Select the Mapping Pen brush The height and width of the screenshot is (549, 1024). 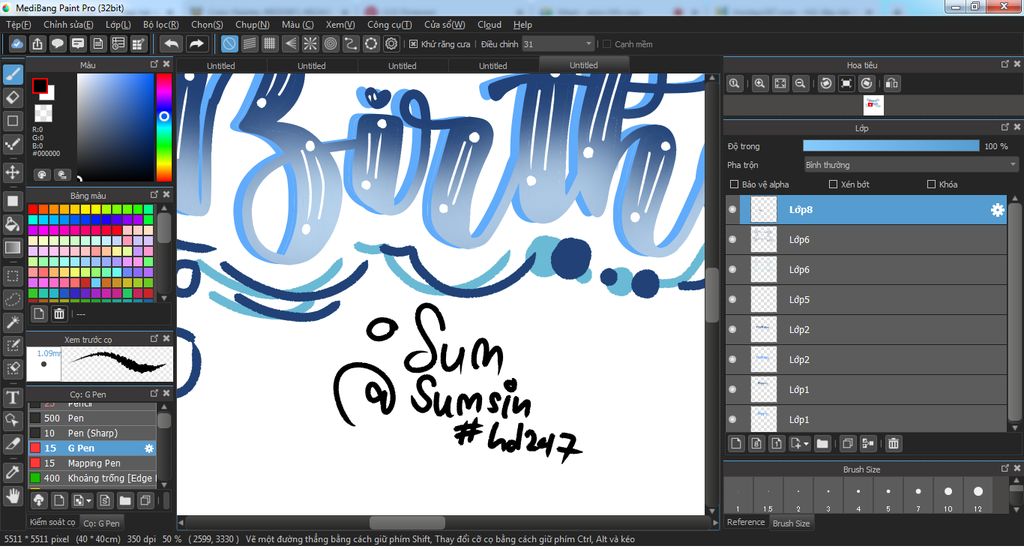(x=91, y=463)
